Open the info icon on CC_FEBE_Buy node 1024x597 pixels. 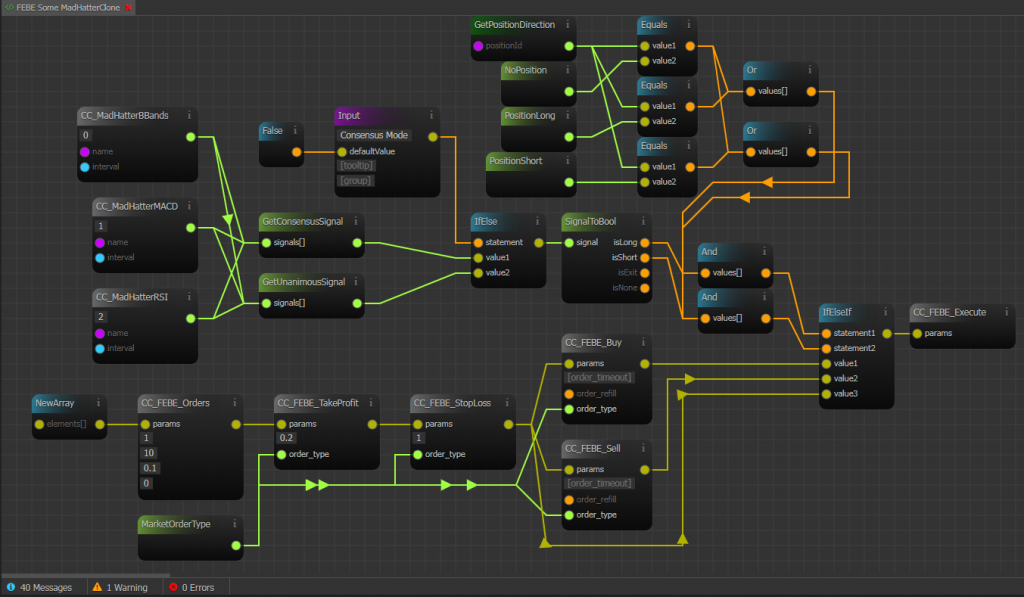[643, 342]
